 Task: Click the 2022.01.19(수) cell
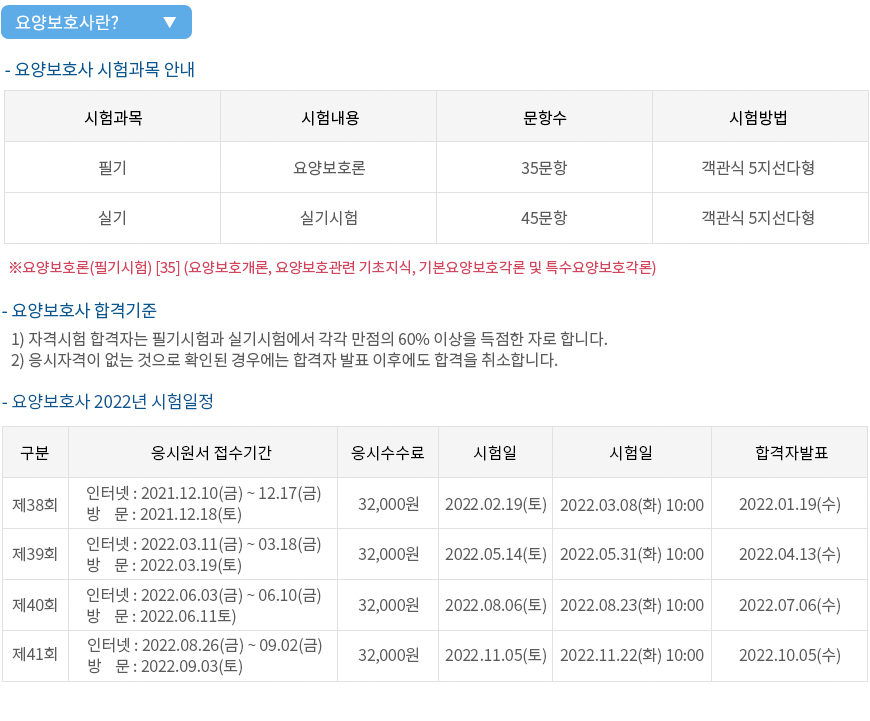click(x=790, y=504)
